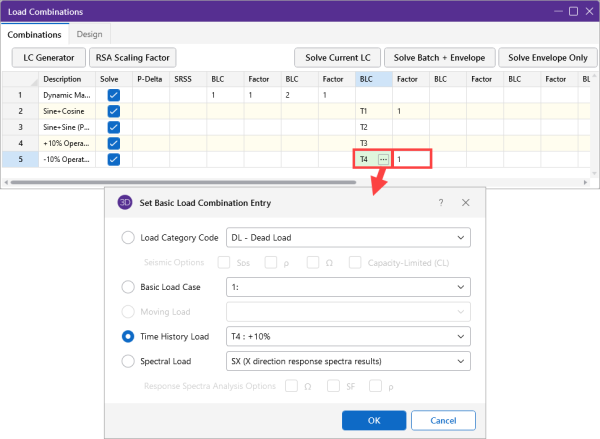This screenshot has width=600, height=439.
Task: Select the Basic Load Case radio option
Action: [x=127, y=287]
